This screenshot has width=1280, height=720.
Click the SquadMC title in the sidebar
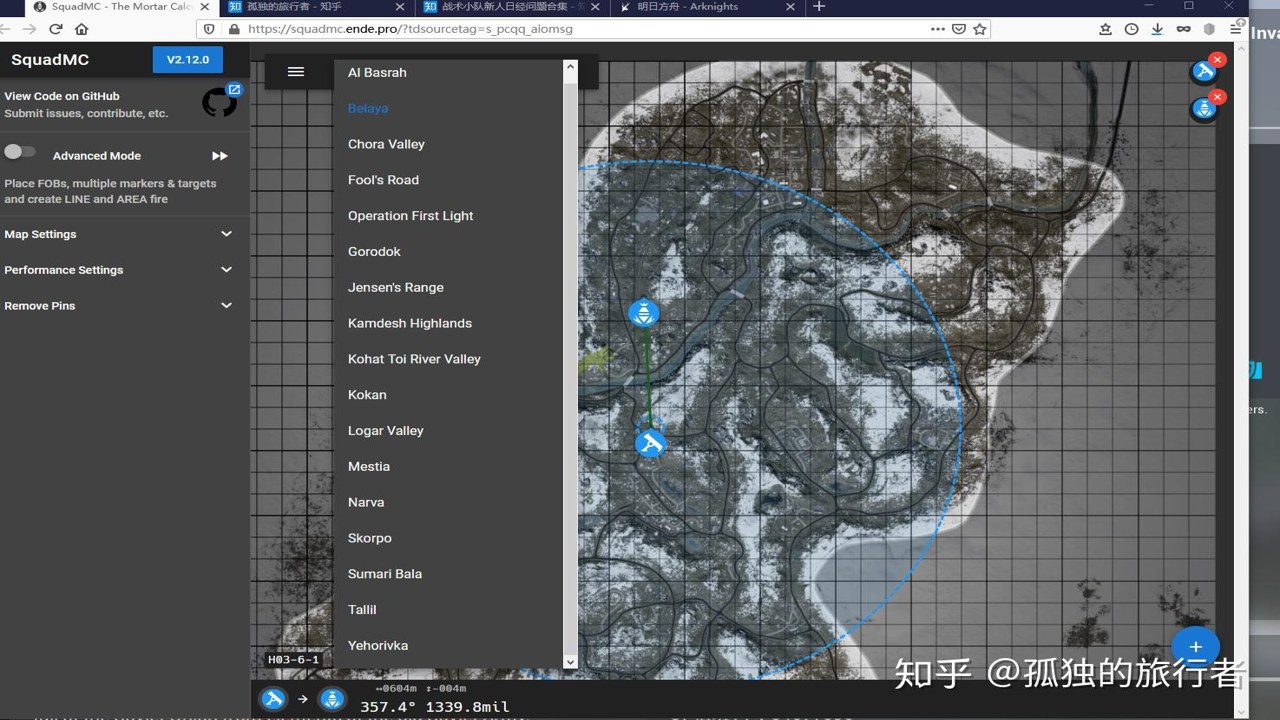[x=50, y=60]
